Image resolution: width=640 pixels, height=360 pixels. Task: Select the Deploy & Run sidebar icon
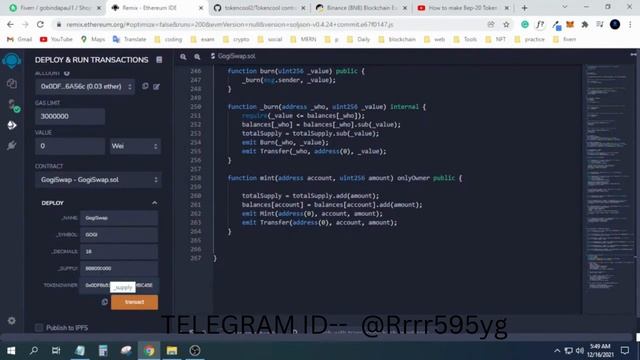click(11, 125)
